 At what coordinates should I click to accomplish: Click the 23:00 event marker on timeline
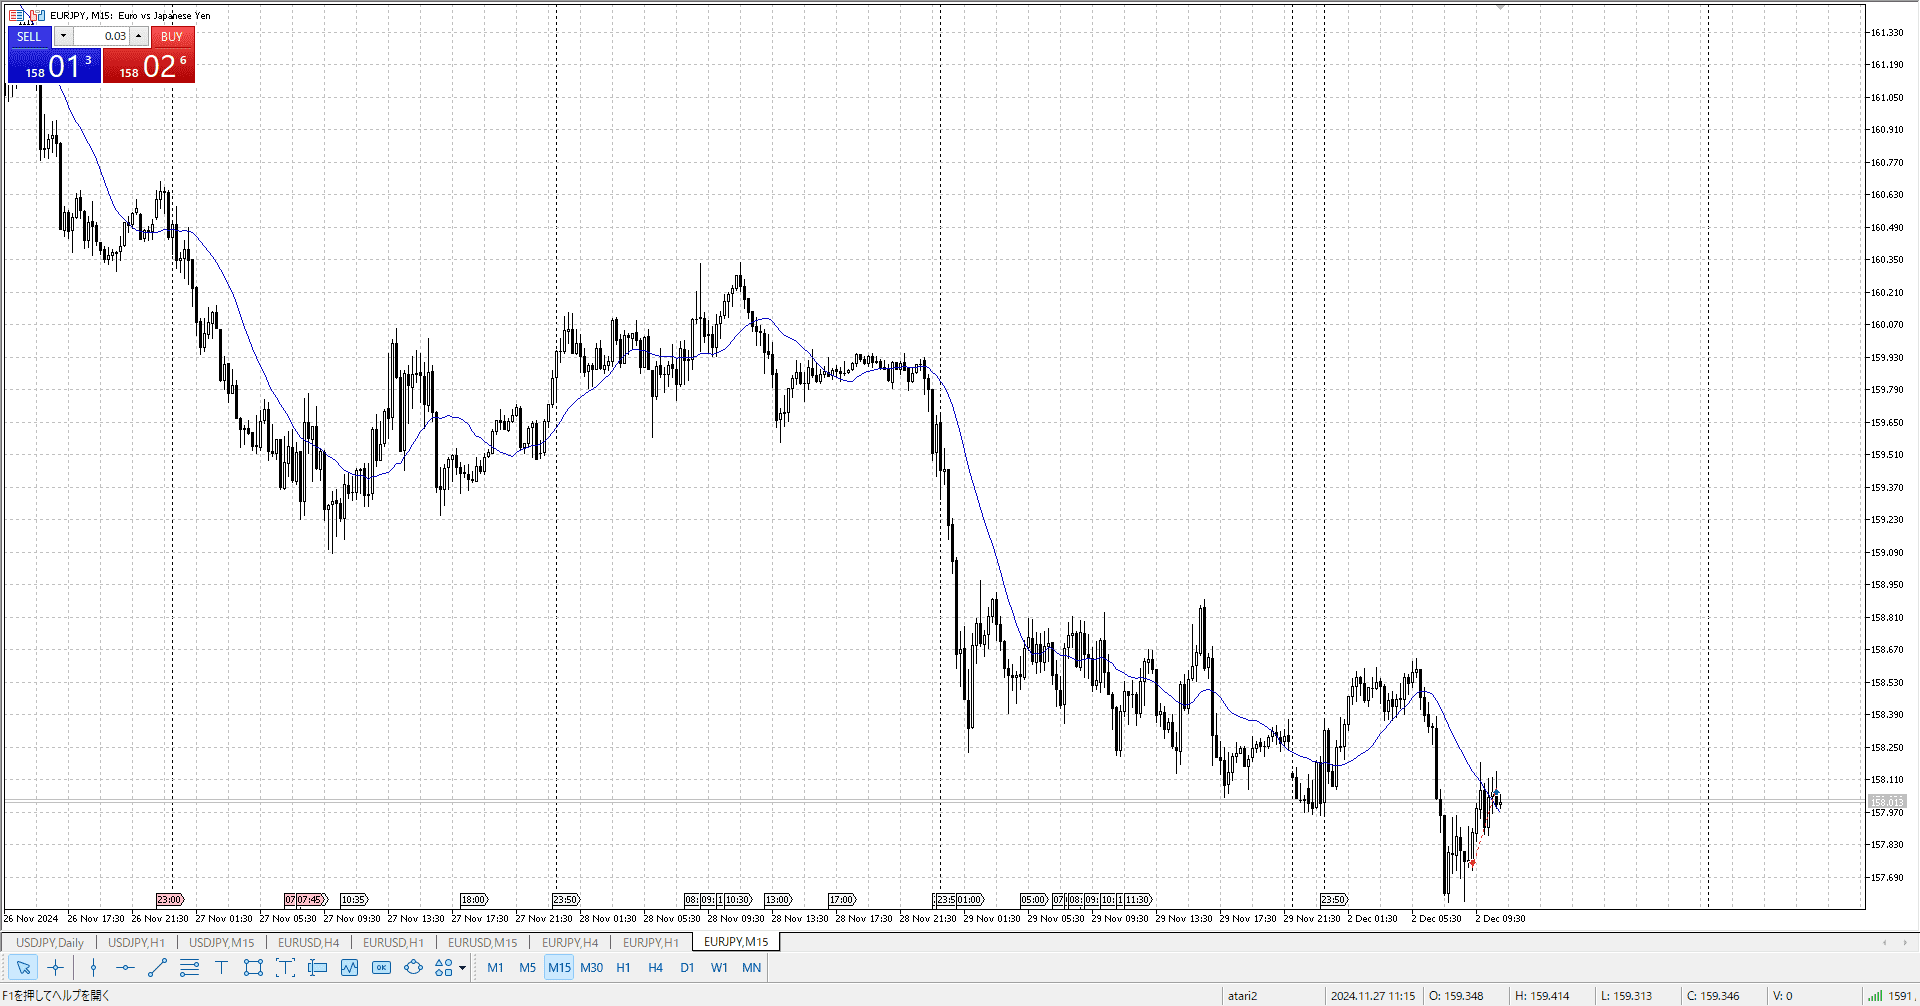169,900
